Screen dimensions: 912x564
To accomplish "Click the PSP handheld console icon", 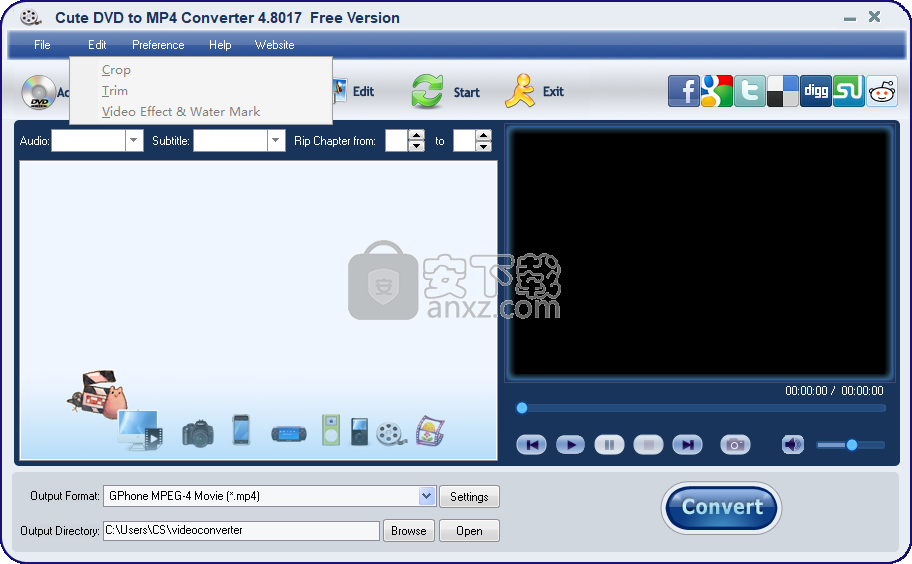I will click(288, 434).
